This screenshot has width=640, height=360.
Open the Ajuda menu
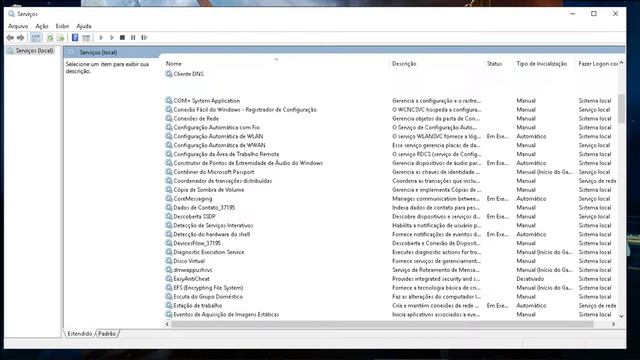[84, 26]
